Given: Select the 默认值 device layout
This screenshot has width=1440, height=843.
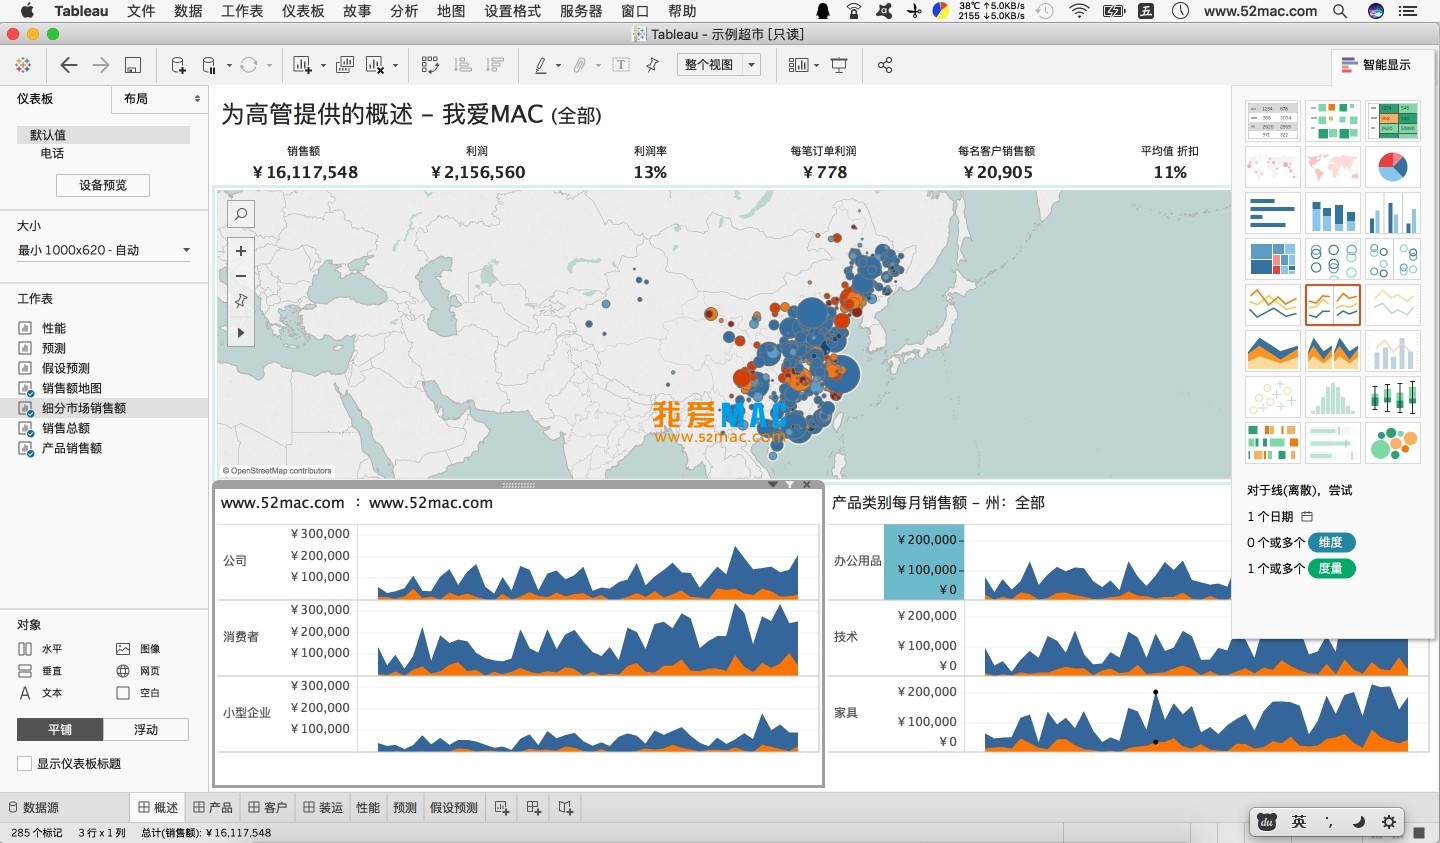Looking at the screenshot, I should tap(103, 135).
